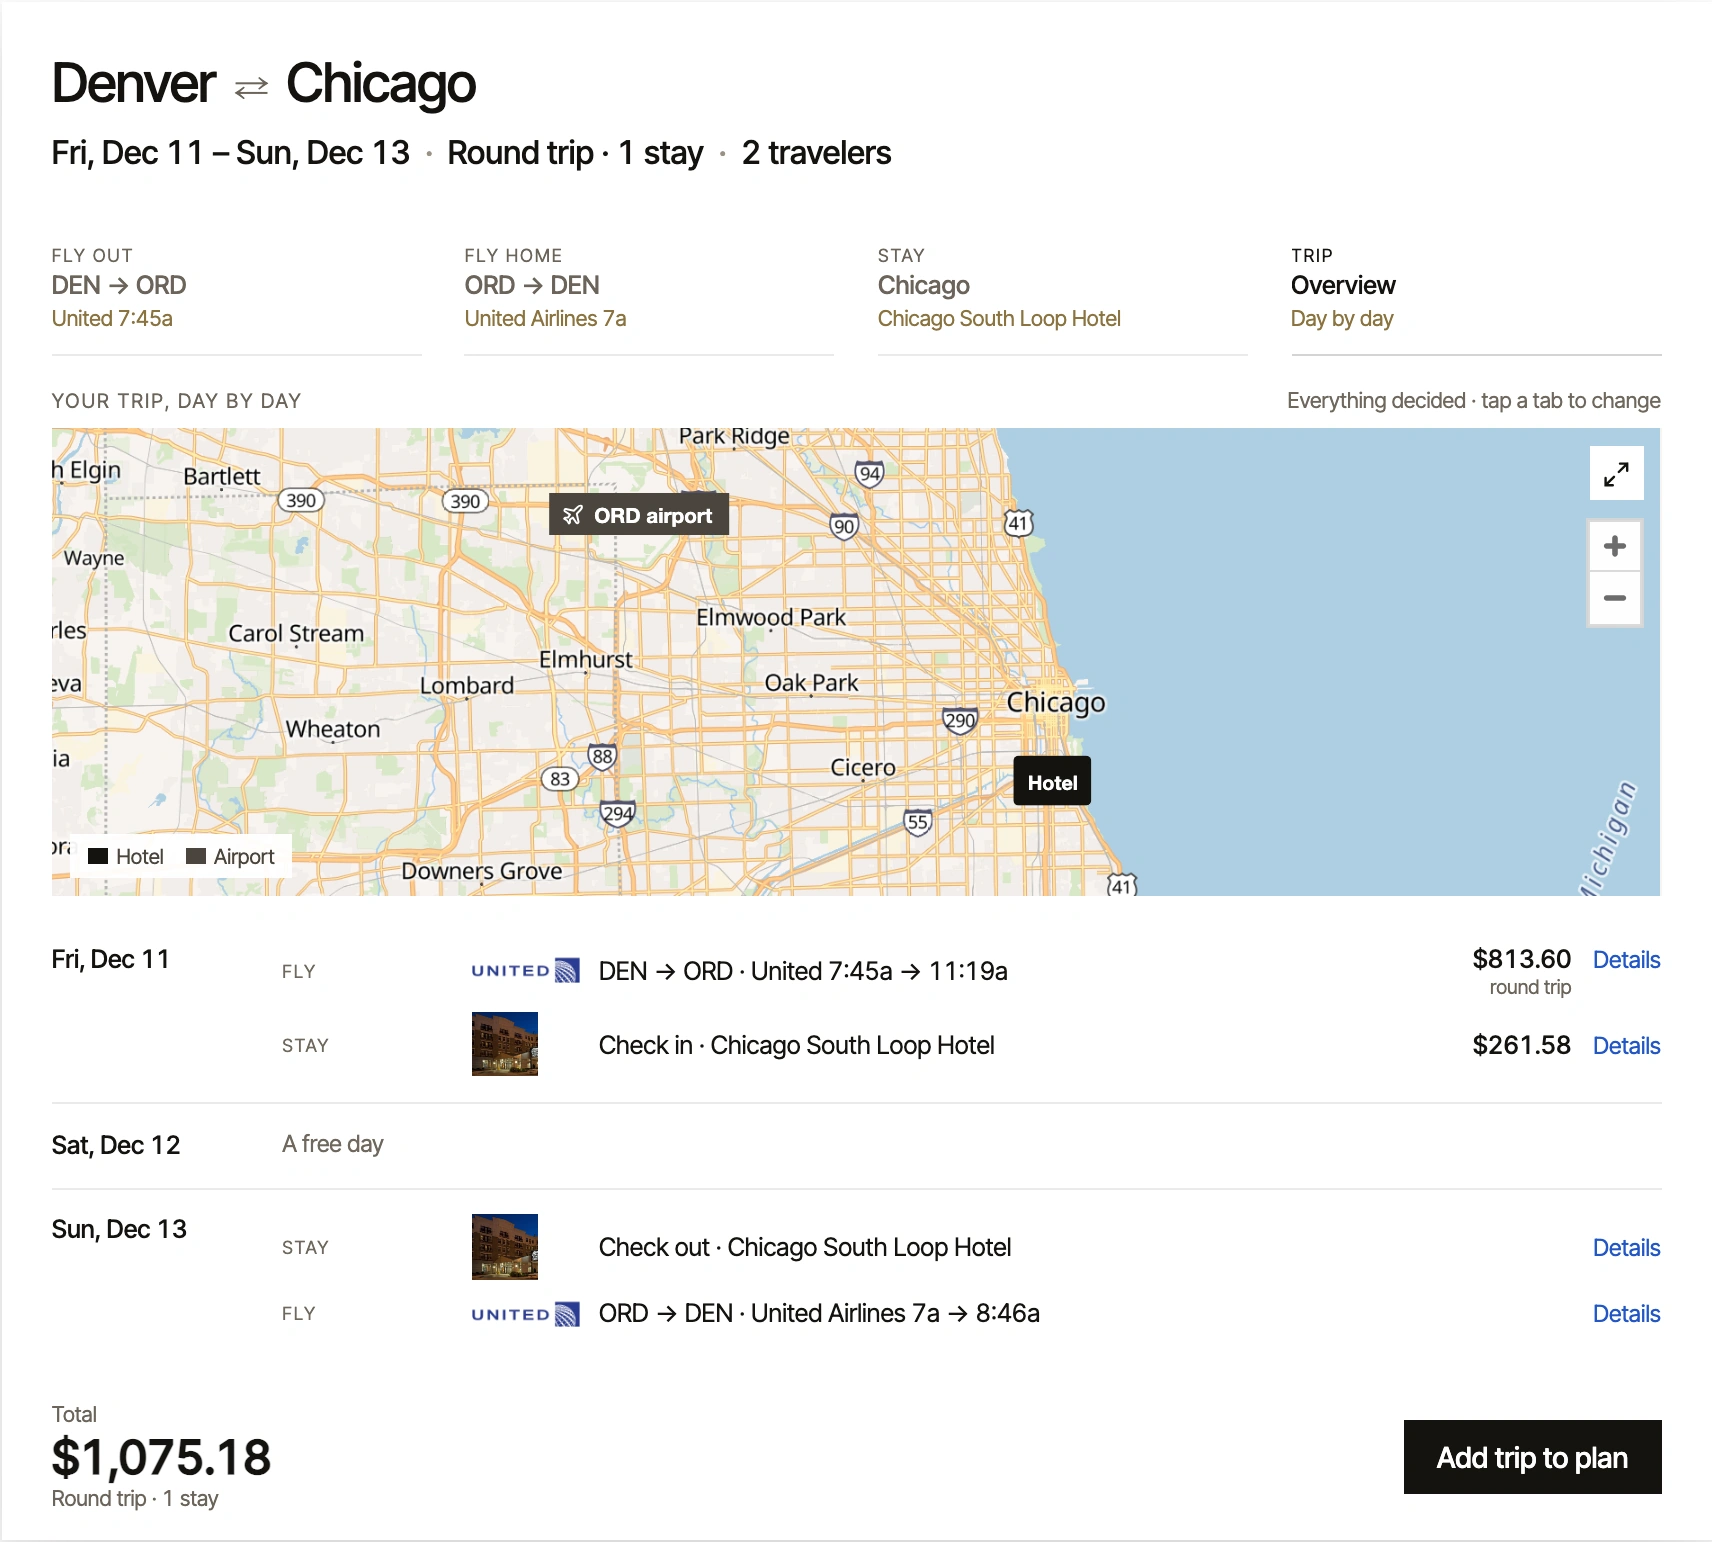Click the $261.58 hotel price
1712x1542 pixels.
pos(1521,1045)
